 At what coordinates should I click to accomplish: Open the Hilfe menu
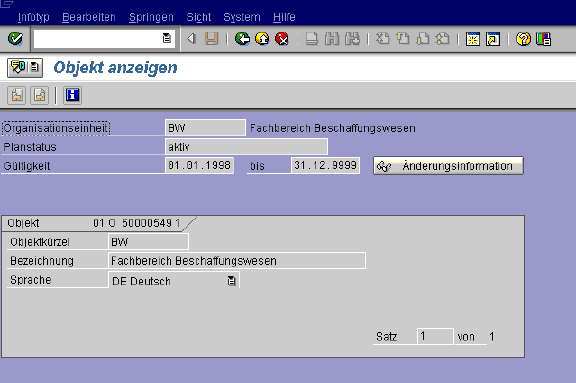click(284, 17)
